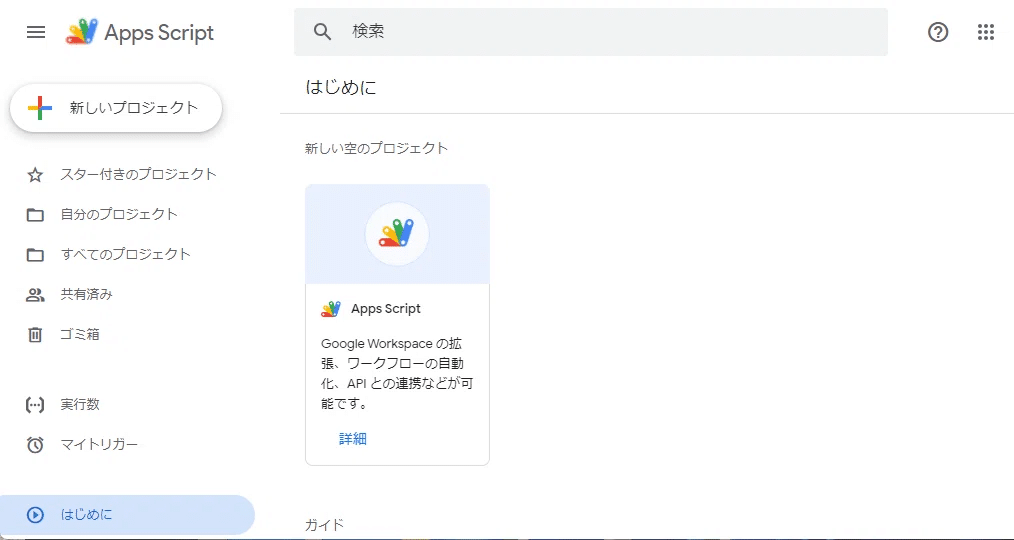Viewport: 1014px width, 540px height.
Task: Click the search magnifier icon
Action: tap(322, 32)
